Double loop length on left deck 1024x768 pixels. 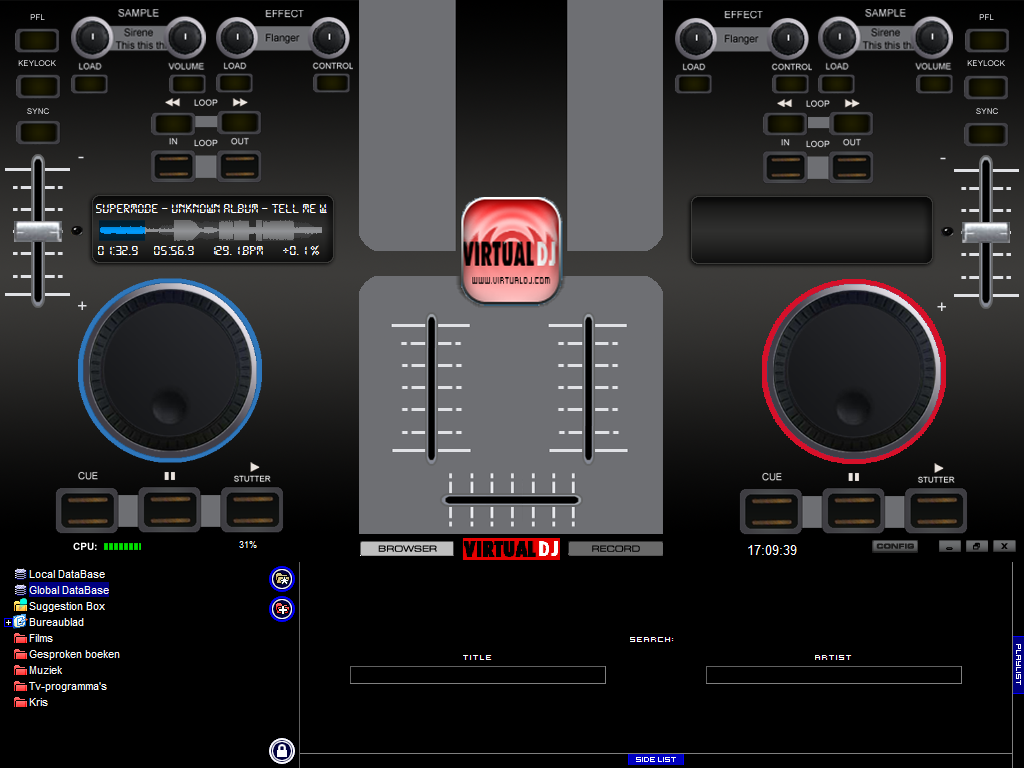pyautogui.click(x=240, y=122)
